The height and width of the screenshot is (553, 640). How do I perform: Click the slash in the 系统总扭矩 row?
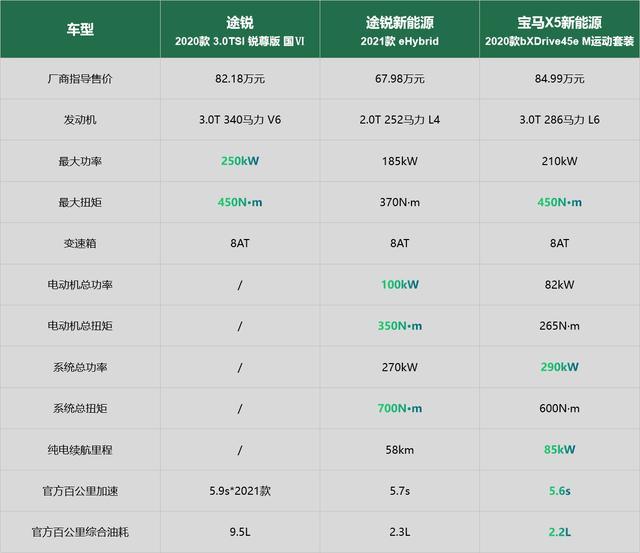point(240,409)
